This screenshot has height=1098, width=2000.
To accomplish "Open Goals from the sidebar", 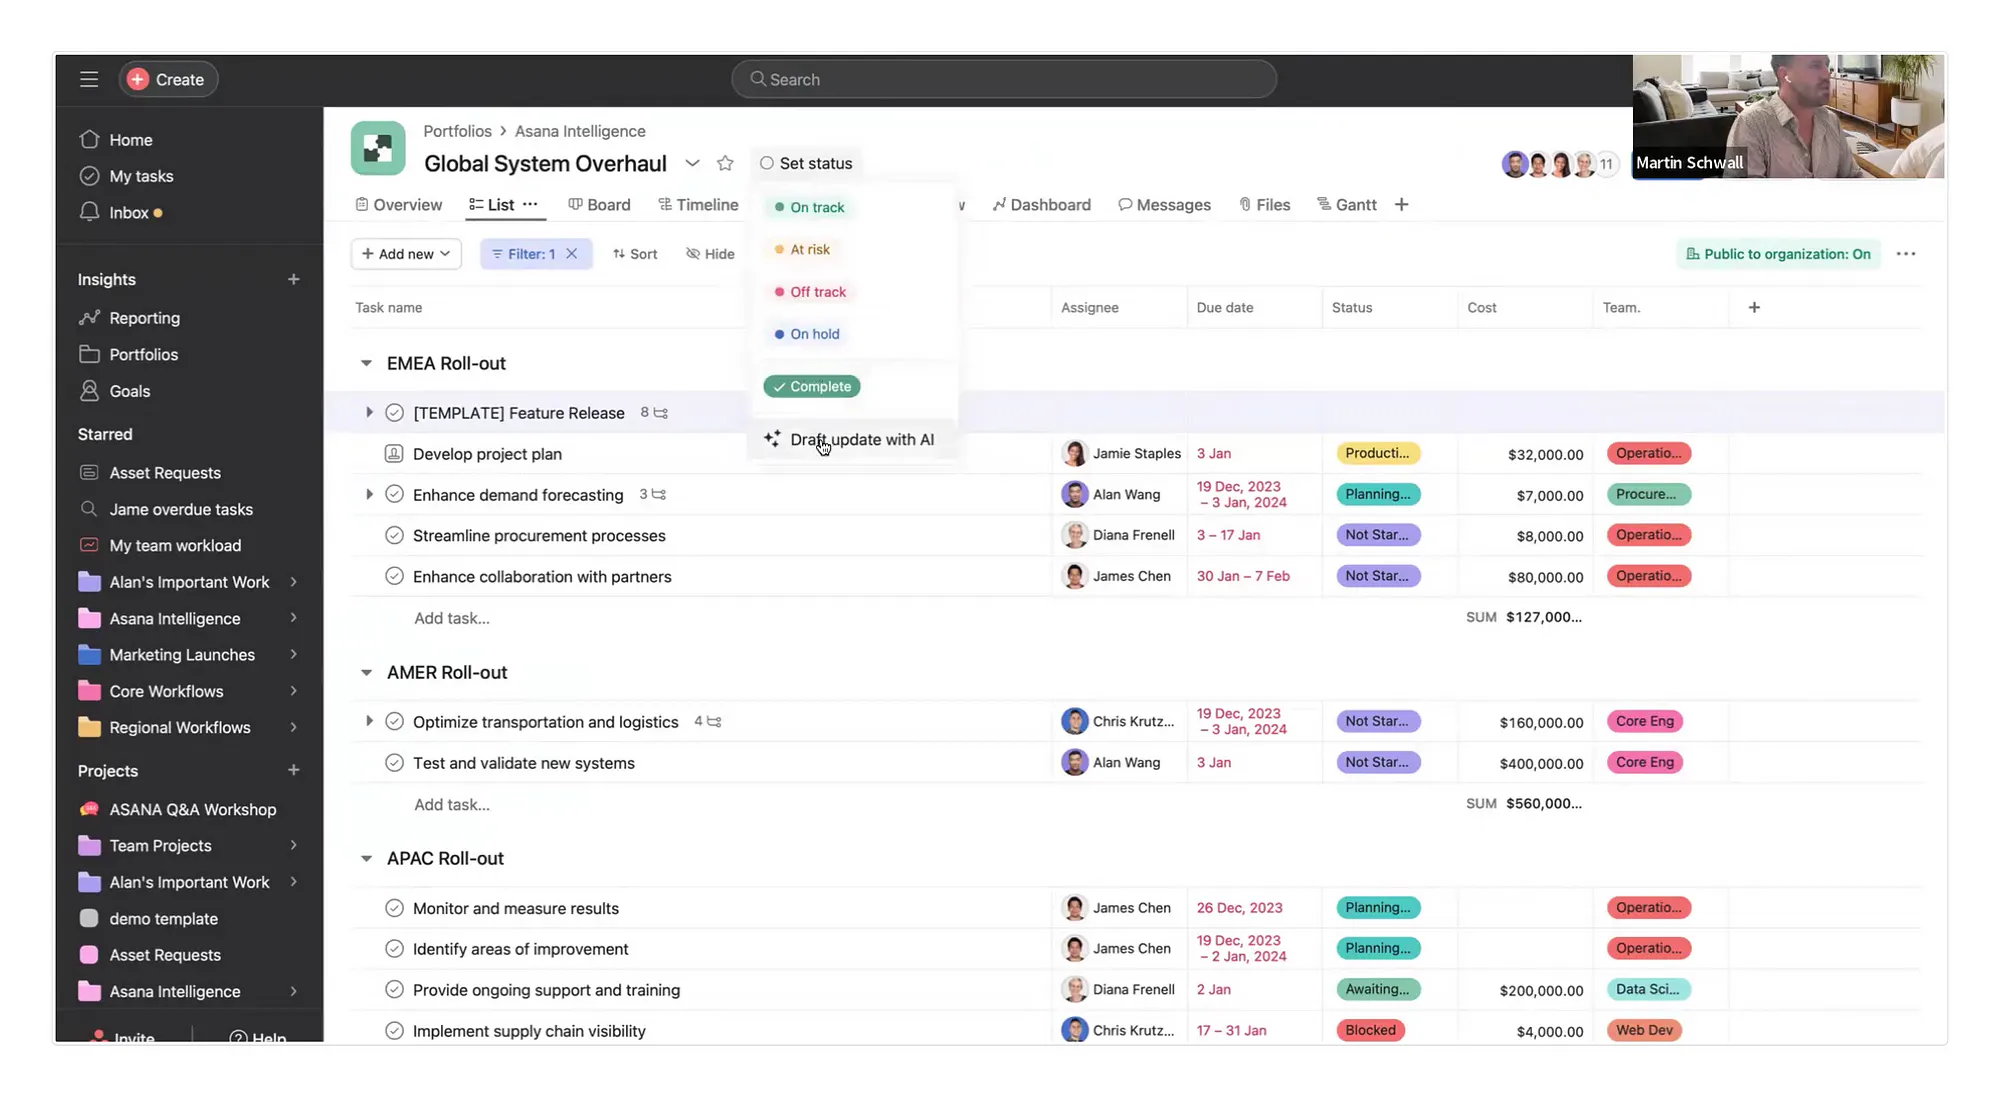I will (x=129, y=391).
